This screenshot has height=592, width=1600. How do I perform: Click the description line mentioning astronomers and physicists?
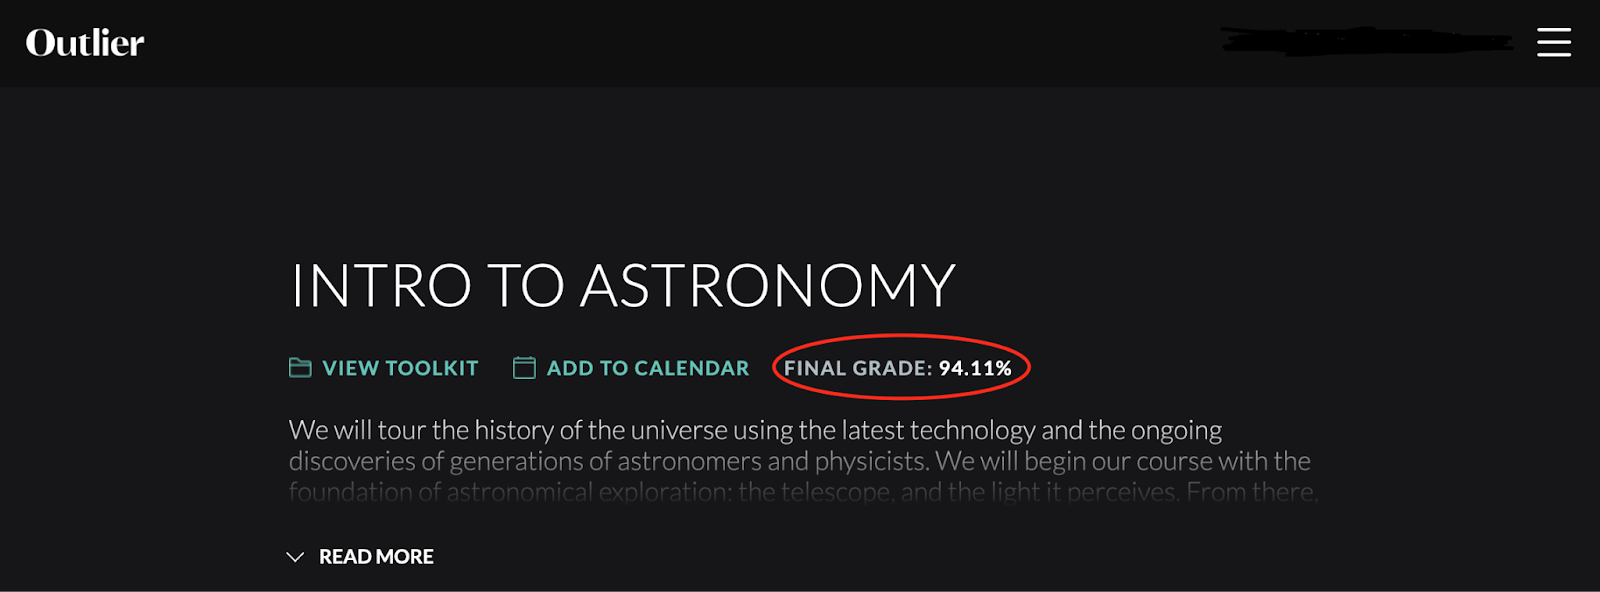pos(800,461)
